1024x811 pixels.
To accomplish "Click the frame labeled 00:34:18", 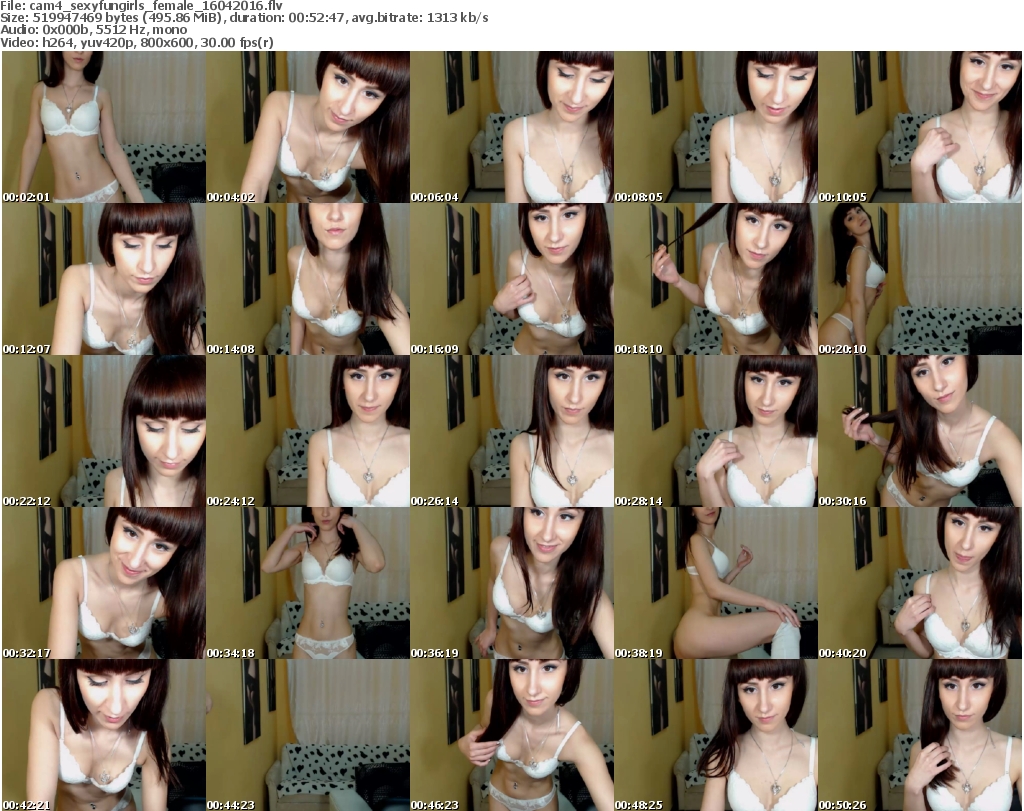I will pos(308,583).
